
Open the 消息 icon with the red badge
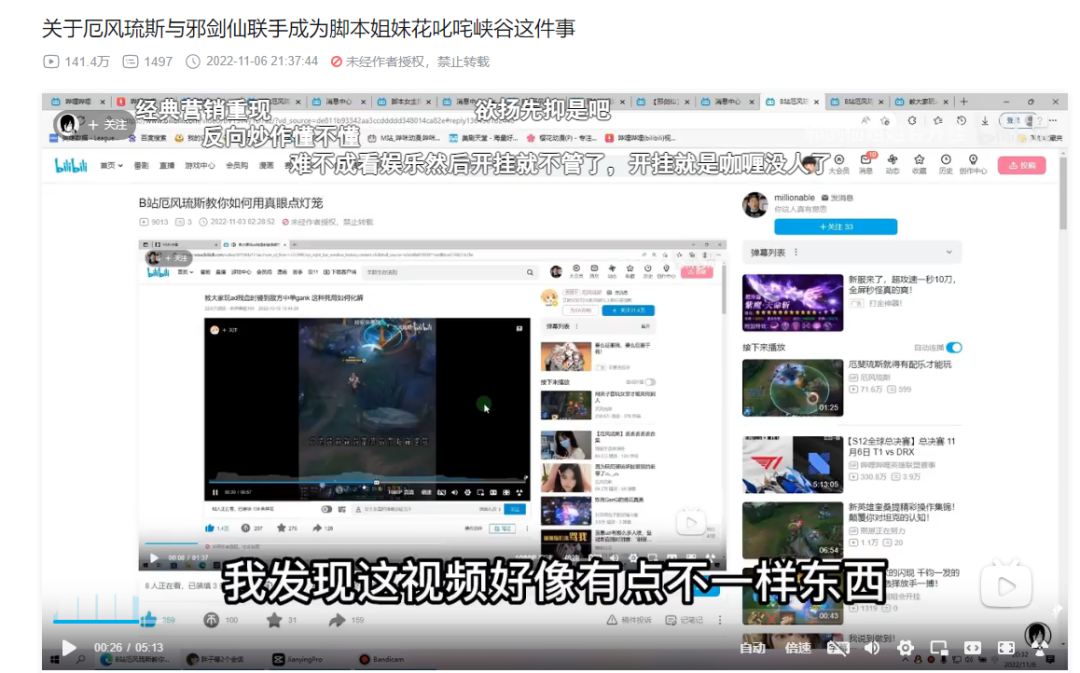click(866, 165)
